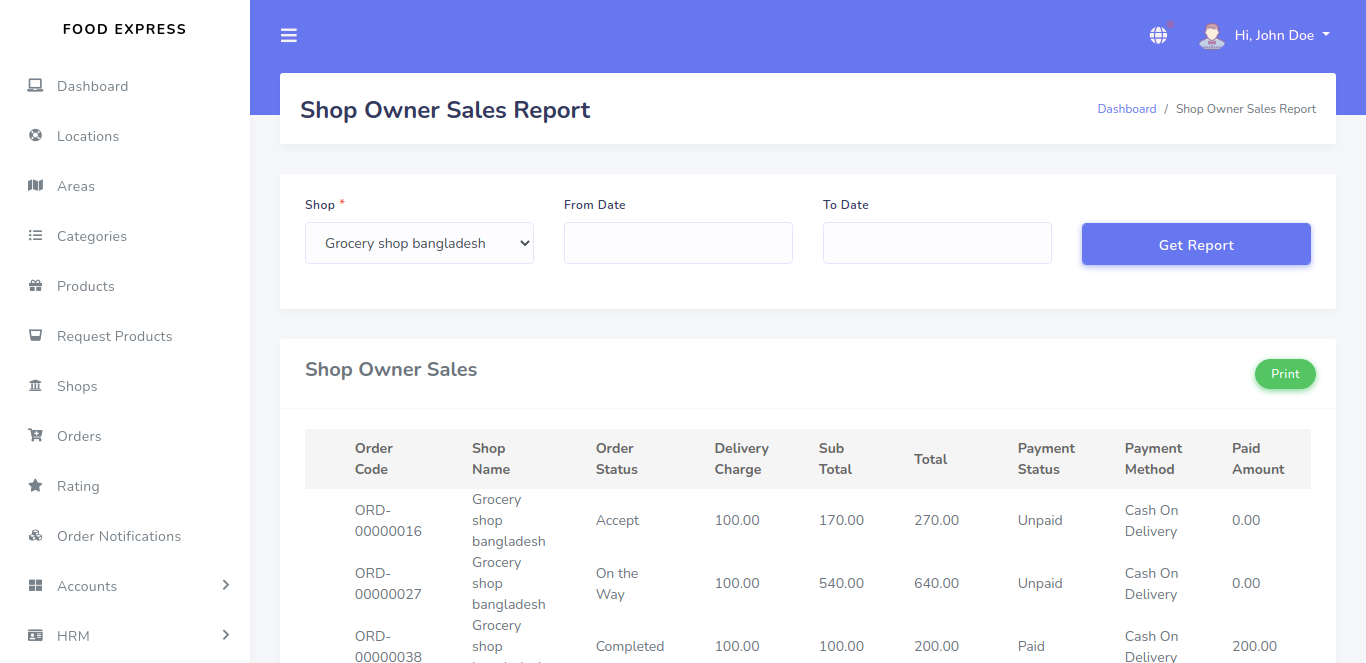Open the Rating menu item
This screenshot has height=663, width=1366.
[x=125, y=486]
